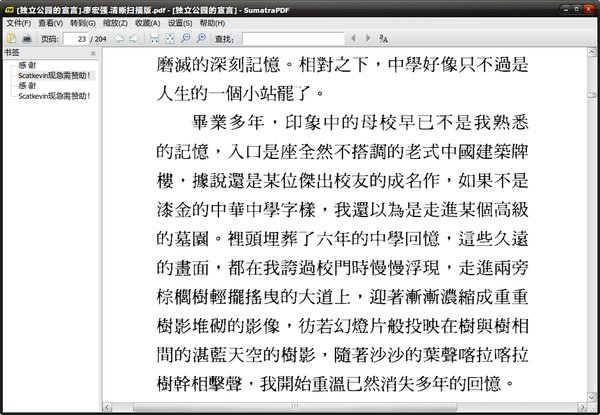Open the 设置(S) menu
This screenshot has width=600, height=415.
pyautogui.click(x=180, y=23)
